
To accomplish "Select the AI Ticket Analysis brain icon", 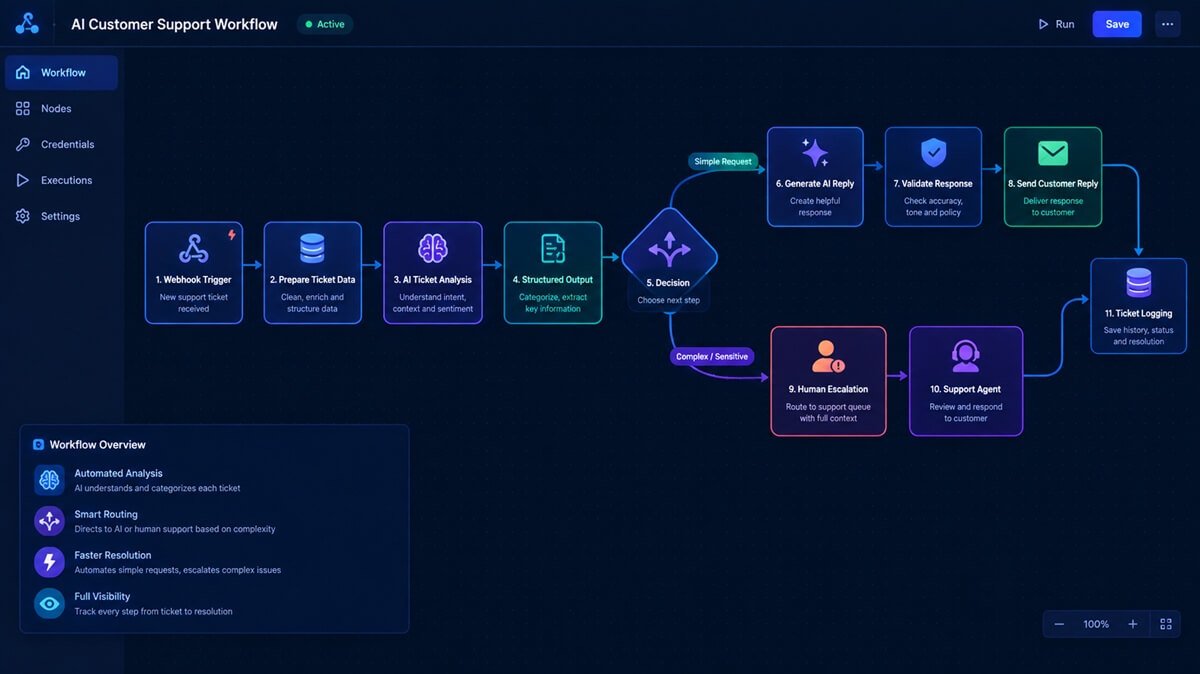I will coord(433,248).
